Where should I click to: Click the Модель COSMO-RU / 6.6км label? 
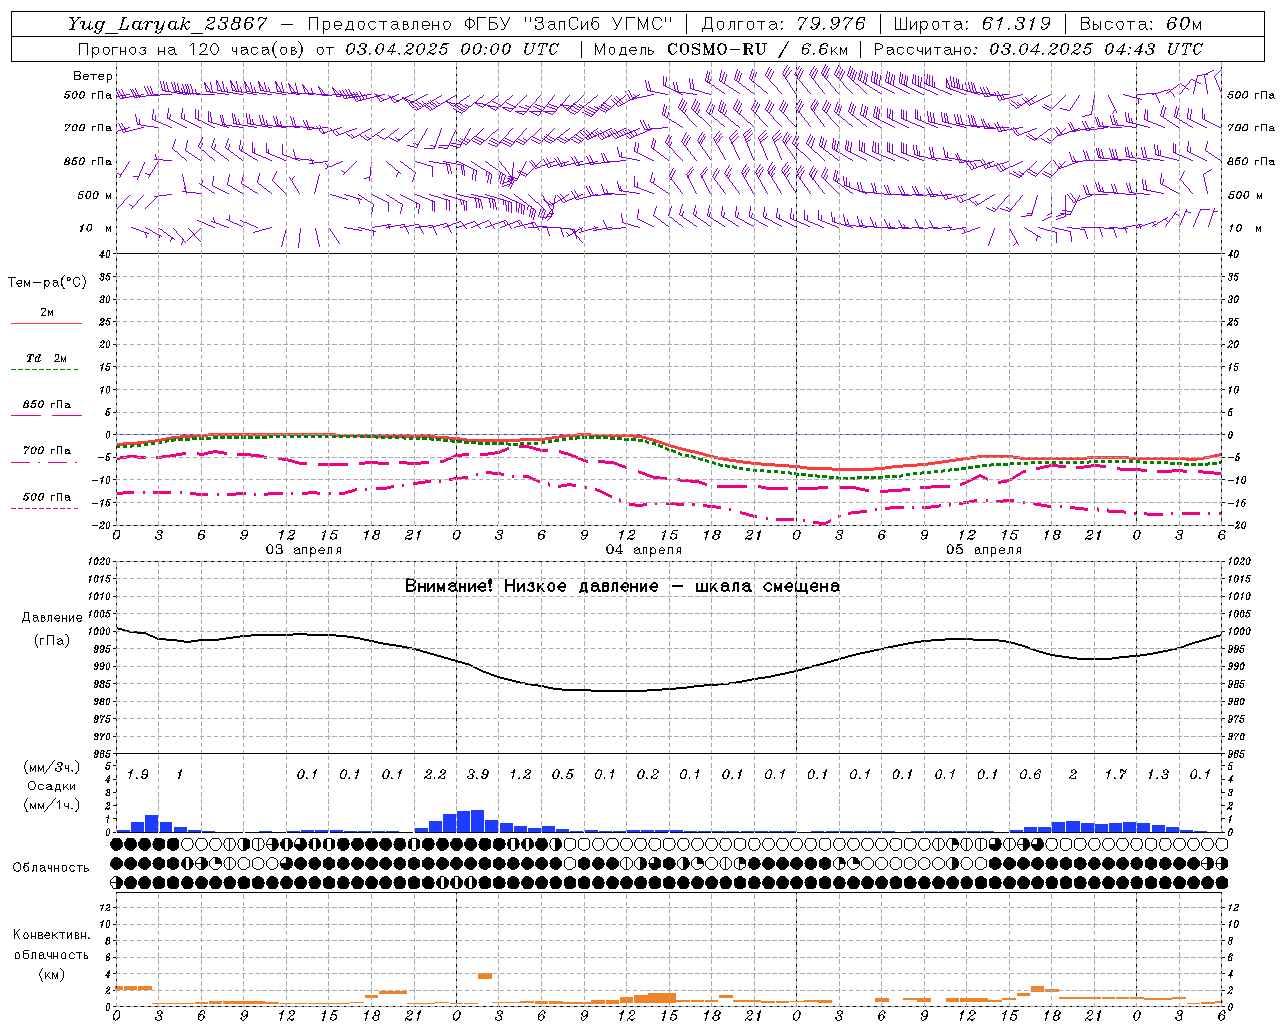tap(721, 49)
